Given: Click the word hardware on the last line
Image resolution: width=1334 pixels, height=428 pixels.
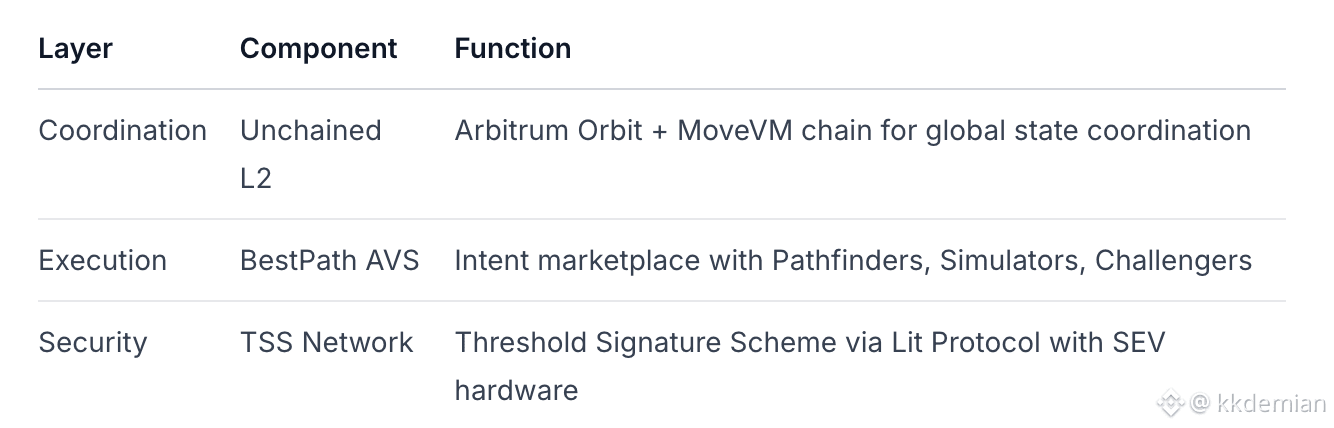Looking at the screenshot, I should 516,389.
